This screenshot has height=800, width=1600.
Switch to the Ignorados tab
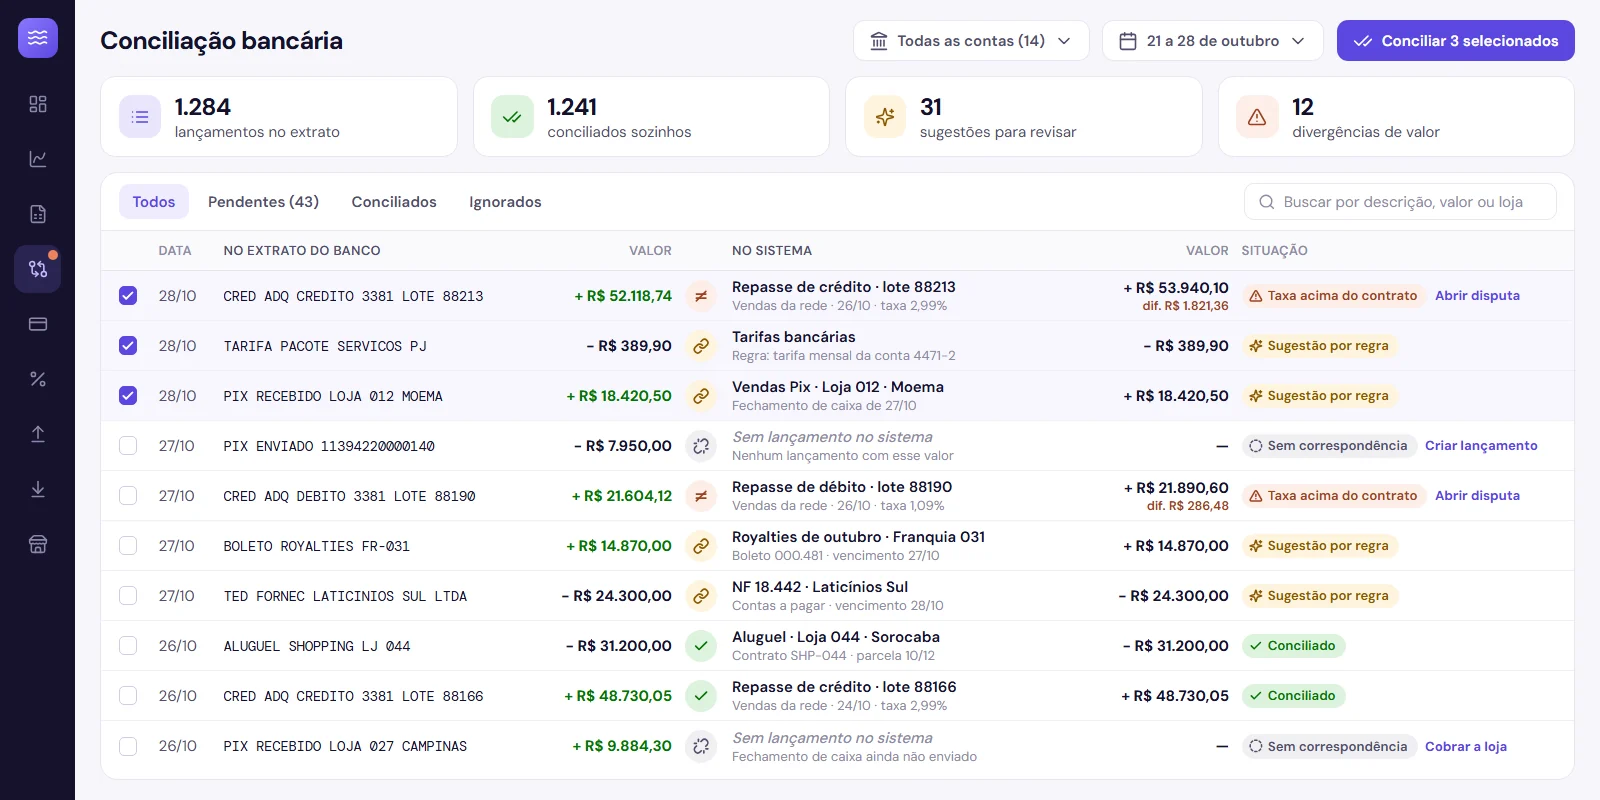point(505,202)
